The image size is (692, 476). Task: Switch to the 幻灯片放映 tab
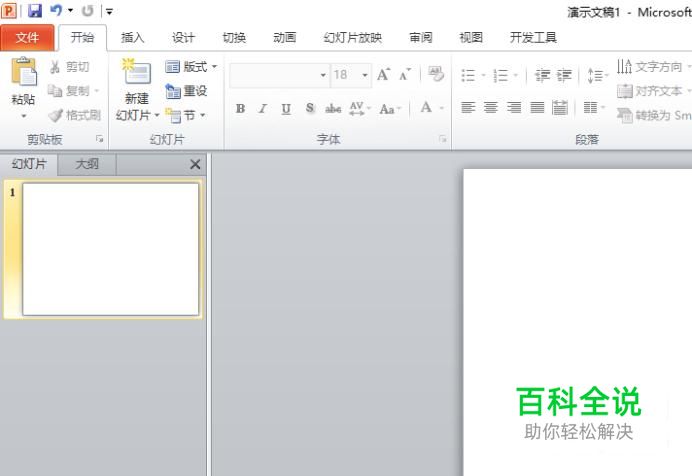click(353, 38)
